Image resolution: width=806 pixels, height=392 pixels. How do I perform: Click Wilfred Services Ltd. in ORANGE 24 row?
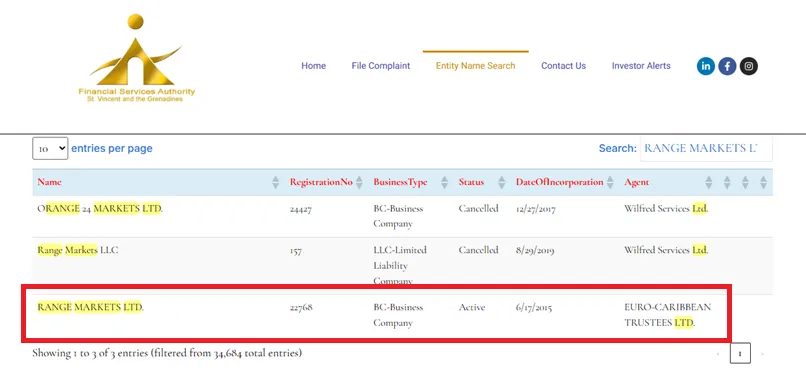[x=666, y=209]
